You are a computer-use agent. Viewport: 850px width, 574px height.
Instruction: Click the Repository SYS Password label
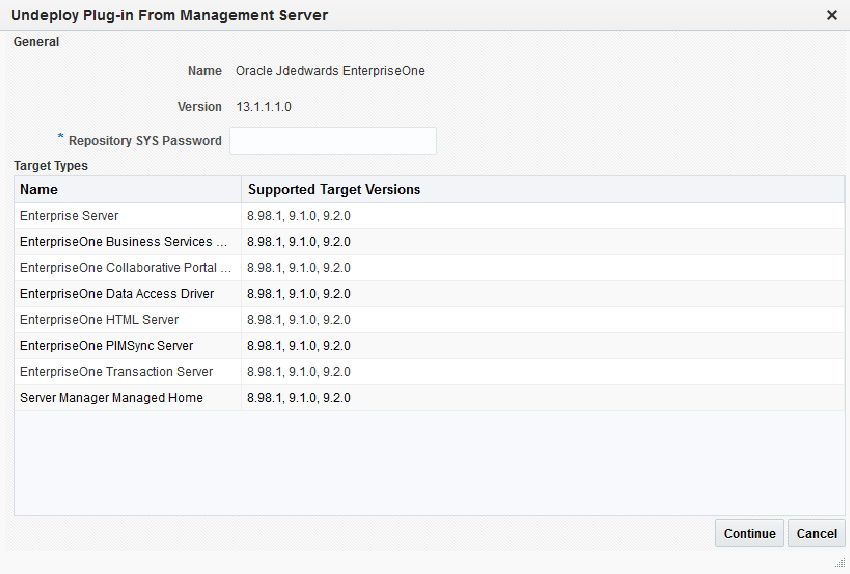[145, 141]
